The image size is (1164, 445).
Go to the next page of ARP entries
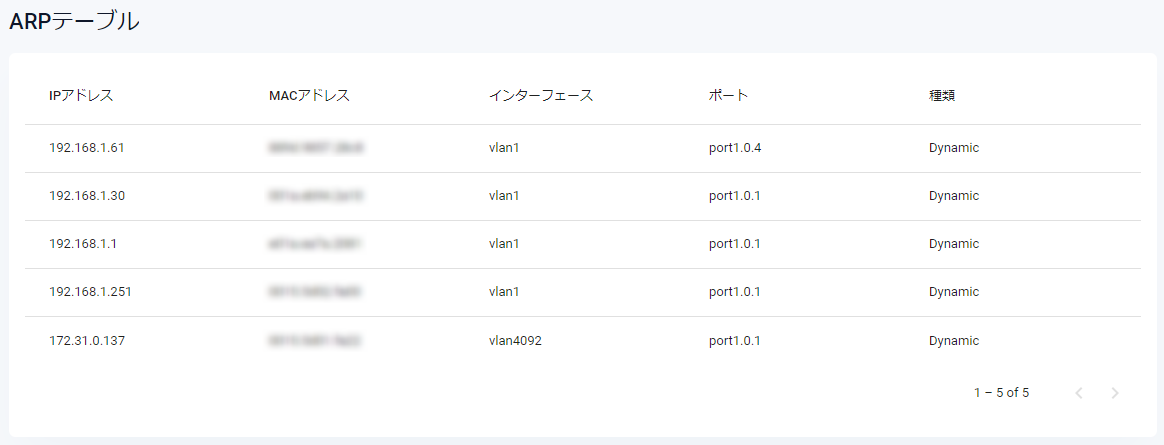[1115, 393]
